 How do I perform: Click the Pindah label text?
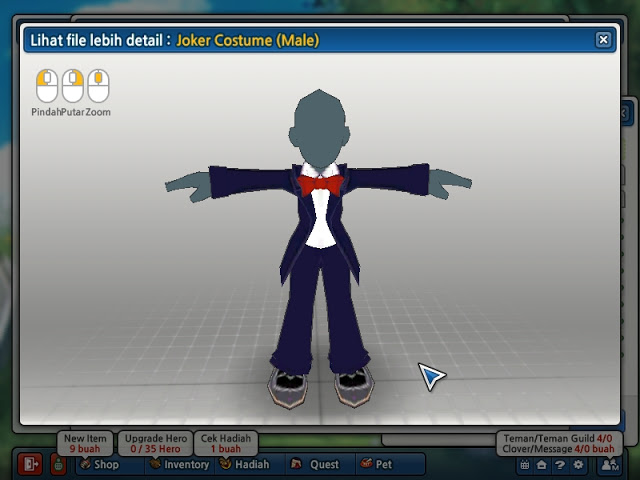tap(46, 112)
